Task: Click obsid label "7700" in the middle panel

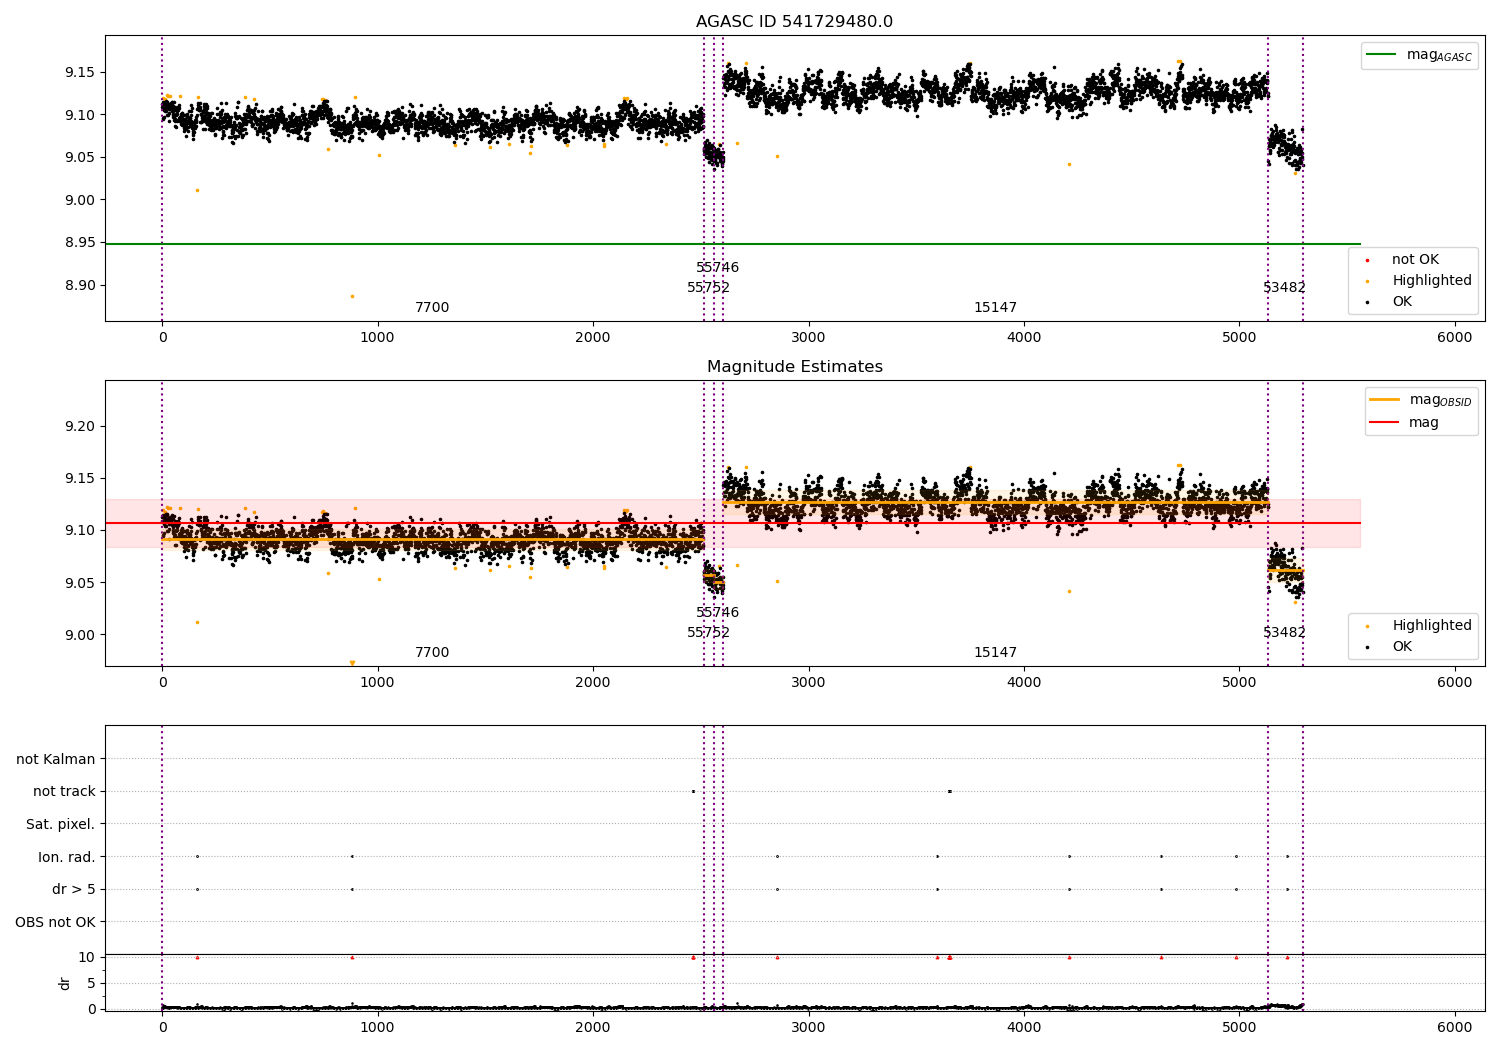Action: (432, 653)
